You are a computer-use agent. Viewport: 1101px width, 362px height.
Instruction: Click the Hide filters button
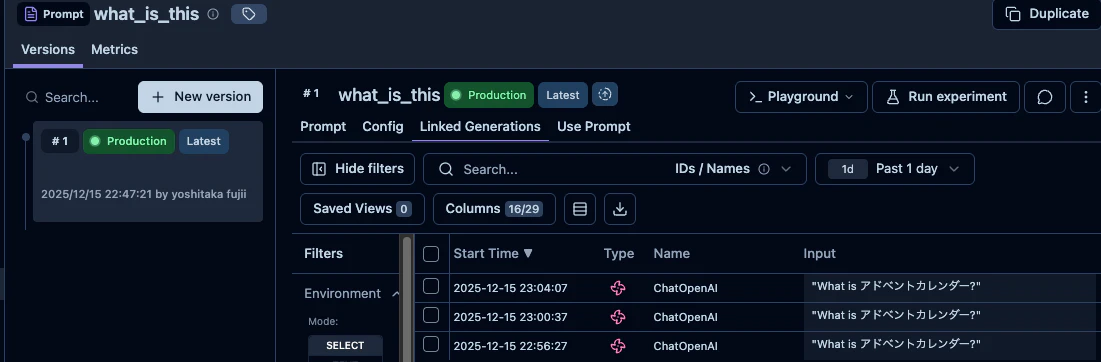pyautogui.click(x=357, y=169)
